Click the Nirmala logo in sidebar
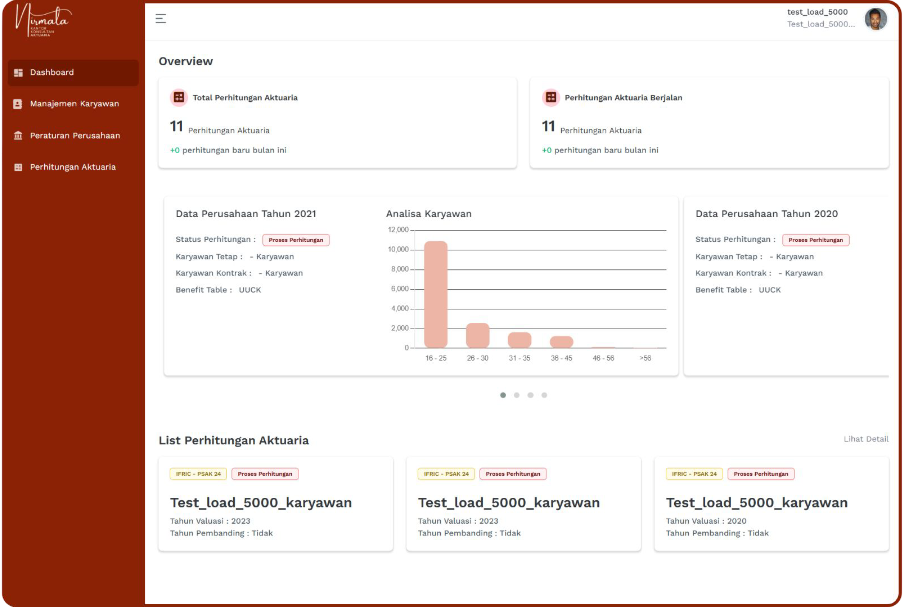The height and width of the screenshot is (607, 903). tap(43, 22)
